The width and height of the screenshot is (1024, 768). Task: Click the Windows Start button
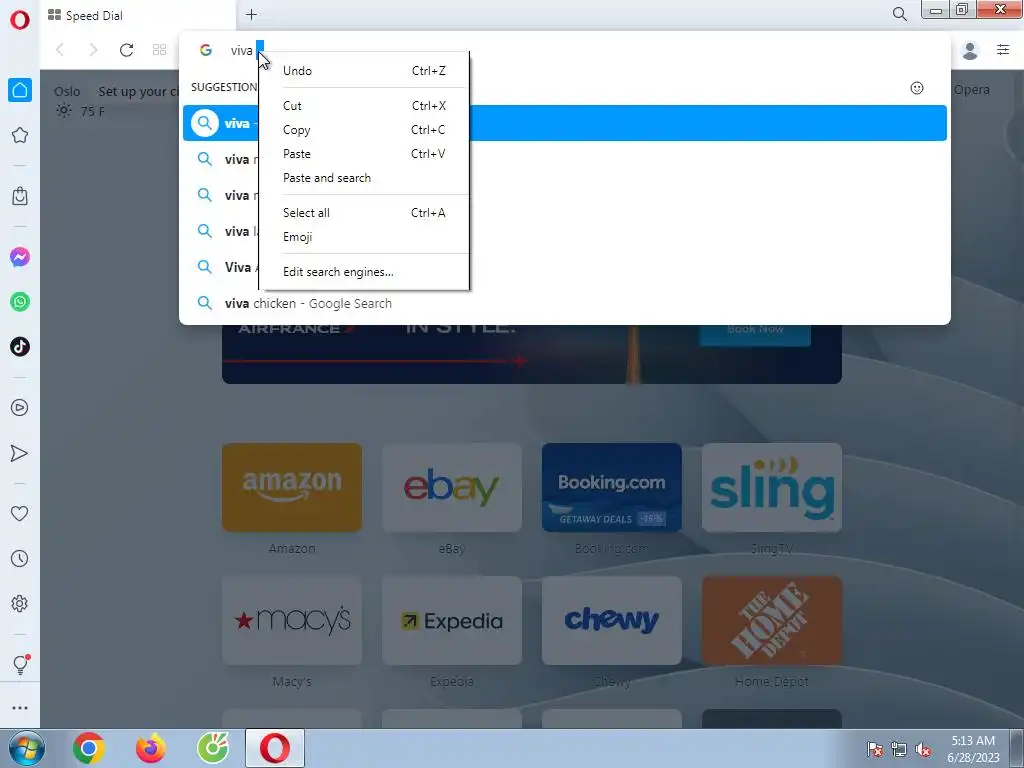(x=26, y=748)
